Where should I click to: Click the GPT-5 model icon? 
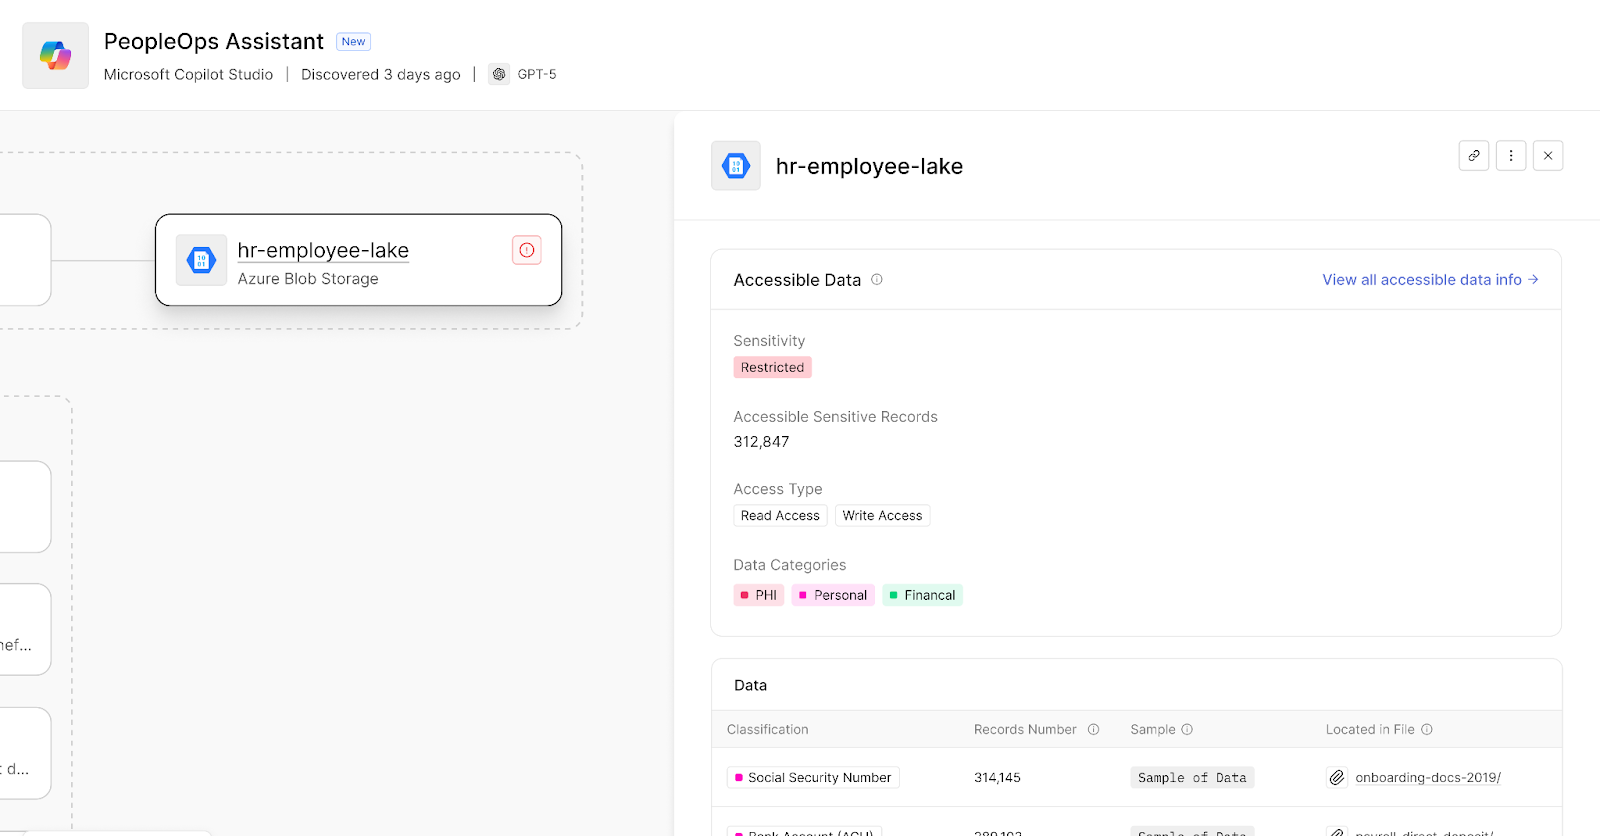point(499,74)
